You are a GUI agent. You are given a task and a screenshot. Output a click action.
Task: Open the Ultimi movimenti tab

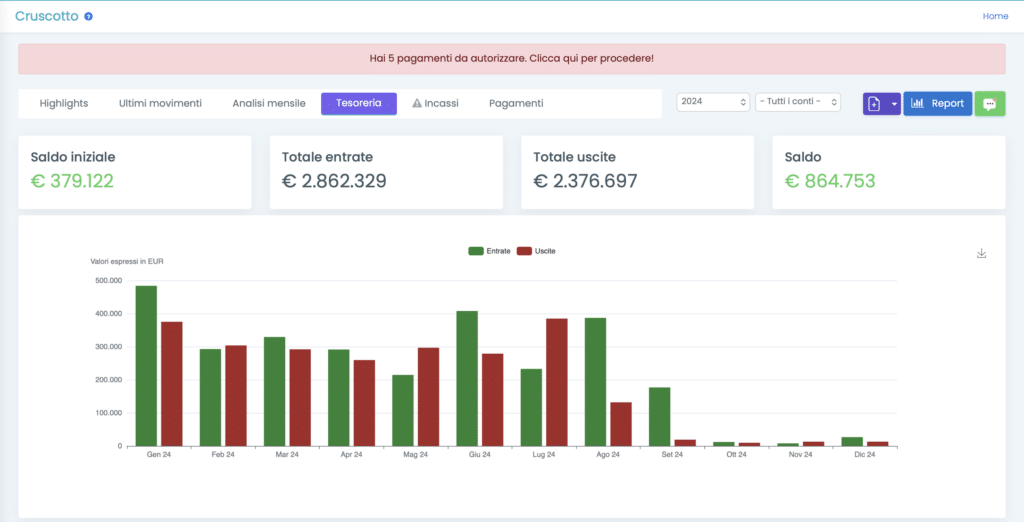[160, 103]
